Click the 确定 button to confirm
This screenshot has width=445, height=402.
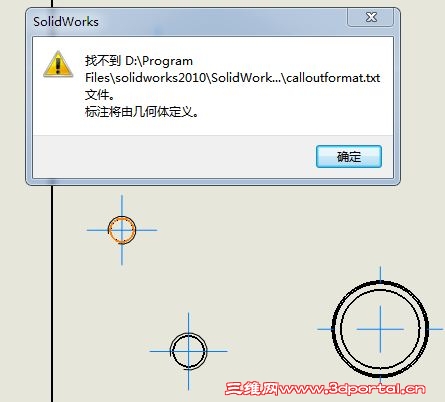coord(349,156)
